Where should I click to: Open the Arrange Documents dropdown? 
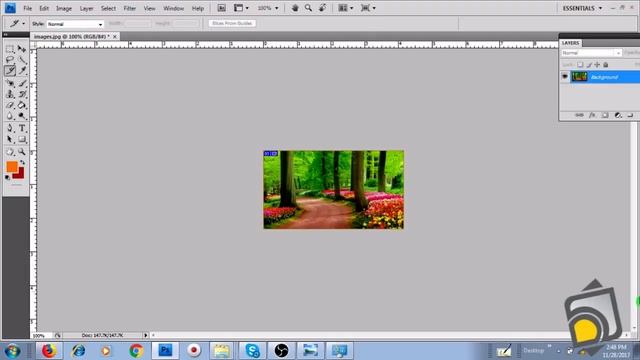tap(345, 8)
